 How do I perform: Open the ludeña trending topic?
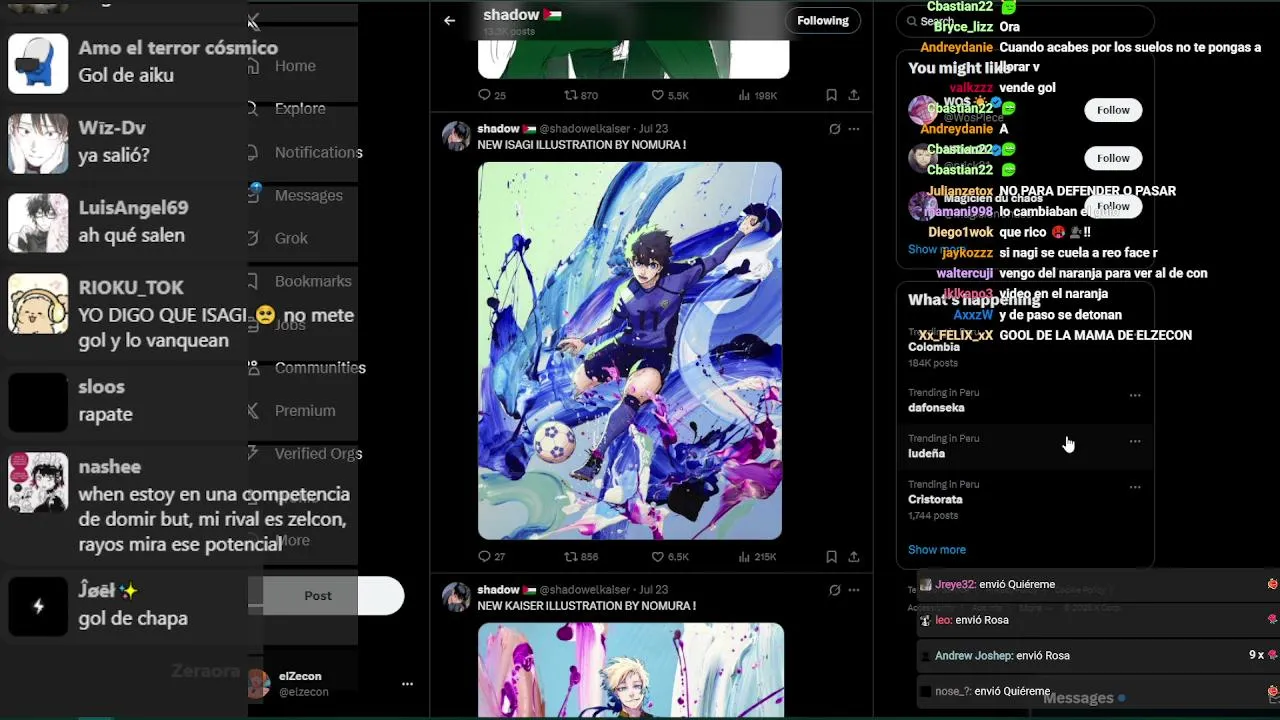tap(1025, 446)
